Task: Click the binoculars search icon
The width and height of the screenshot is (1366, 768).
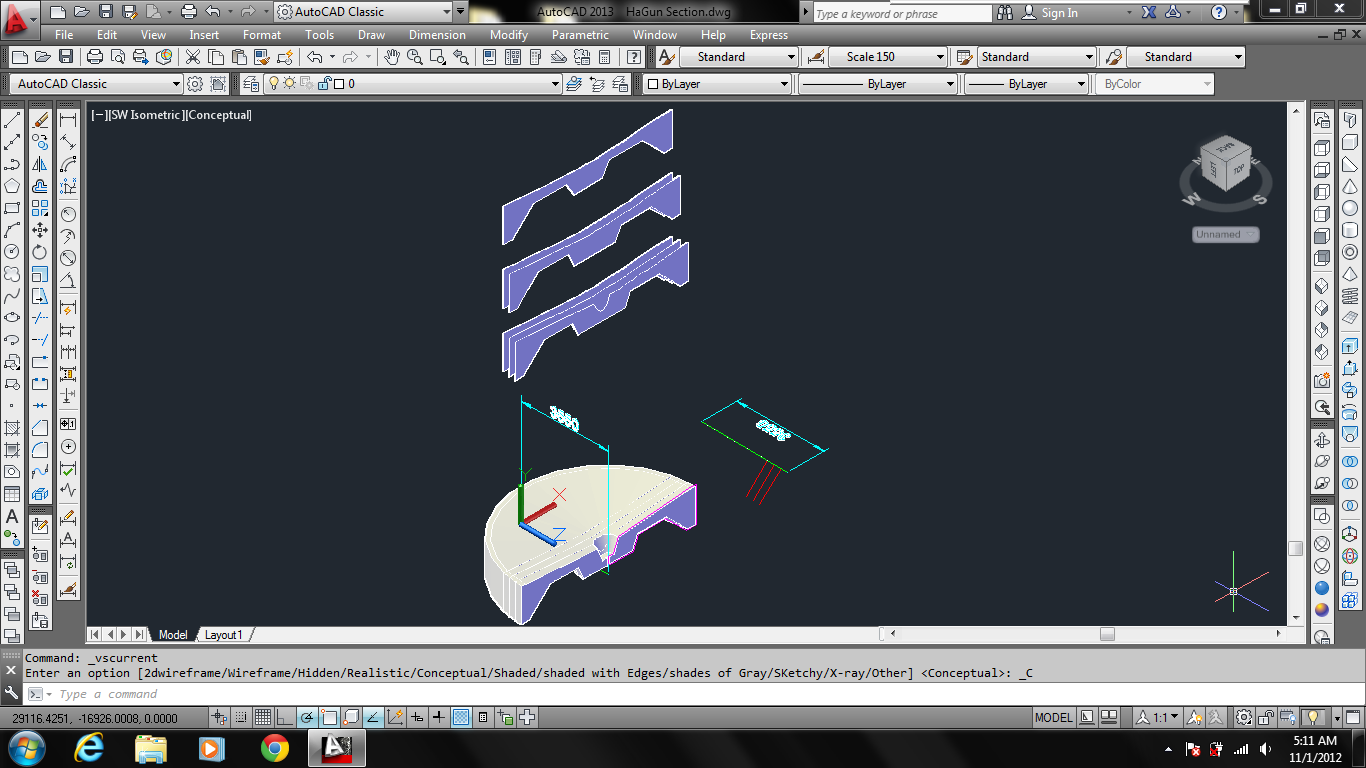Action: pos(1004,12)
